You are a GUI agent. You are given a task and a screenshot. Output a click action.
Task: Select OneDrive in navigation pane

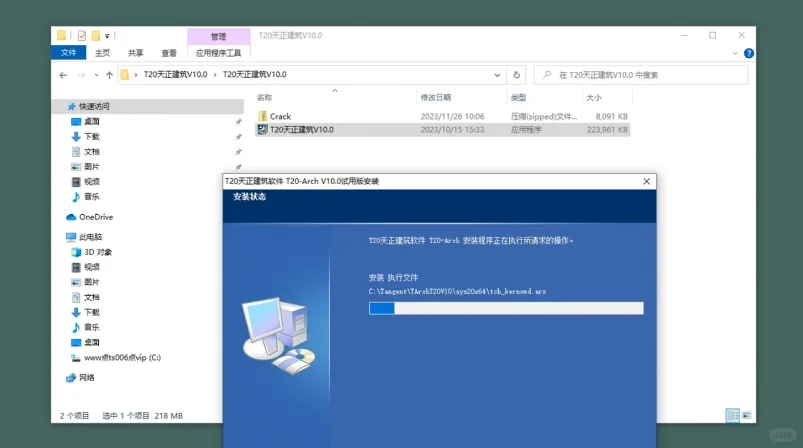96,217
